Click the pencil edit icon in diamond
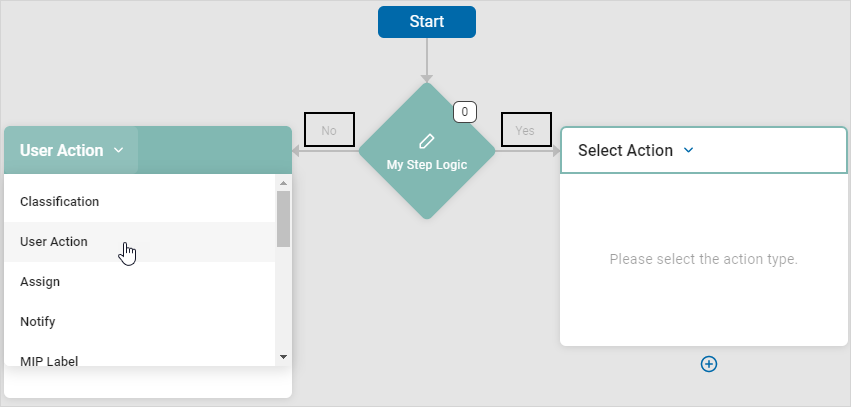This screenshot has width=851, height=407. pos(426,141)
